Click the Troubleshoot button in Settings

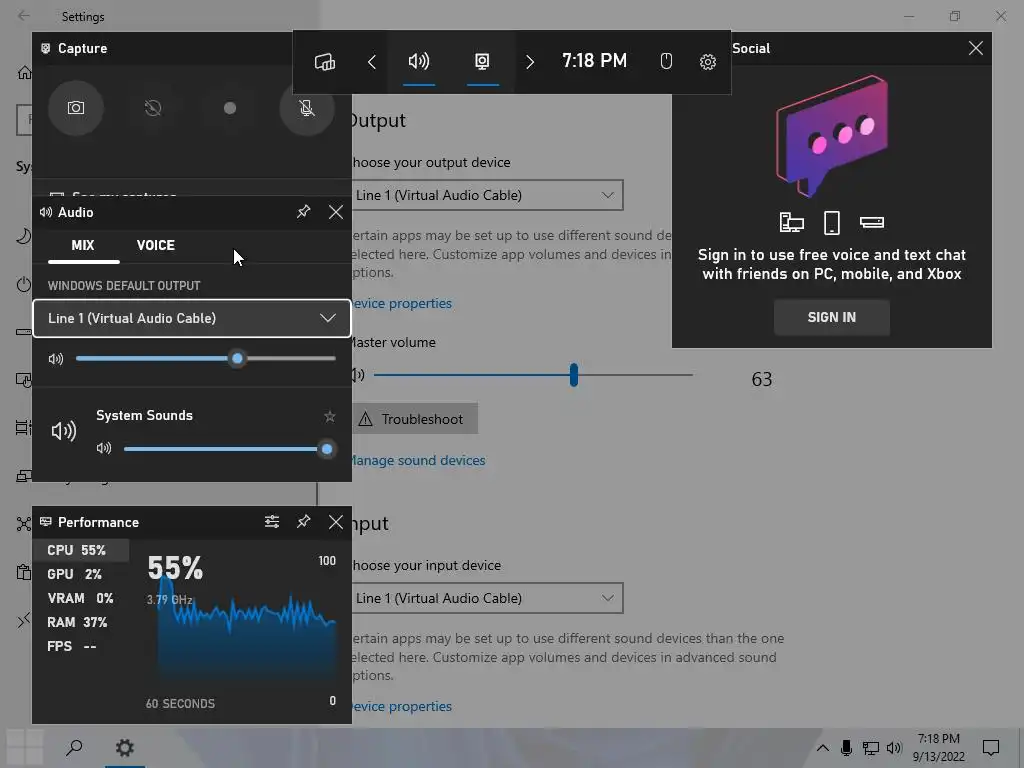coord(415,419)
